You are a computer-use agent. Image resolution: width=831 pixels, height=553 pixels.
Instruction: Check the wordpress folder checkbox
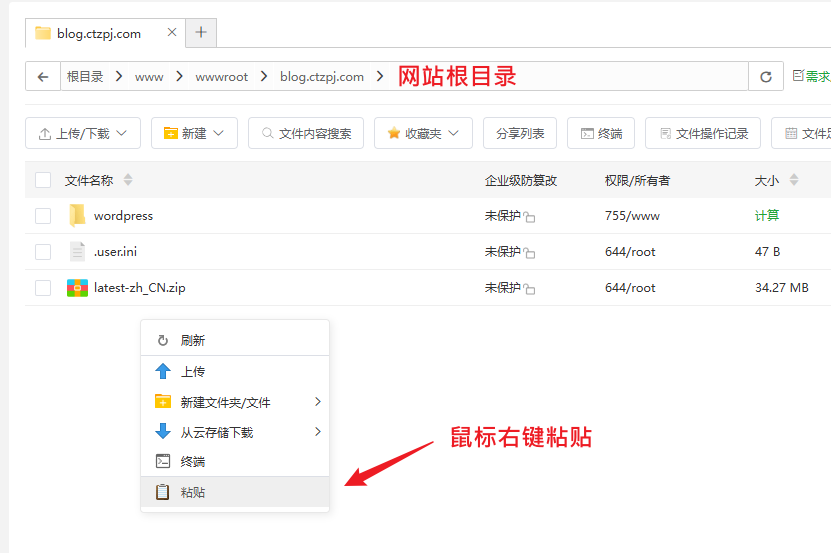point(43,216)
